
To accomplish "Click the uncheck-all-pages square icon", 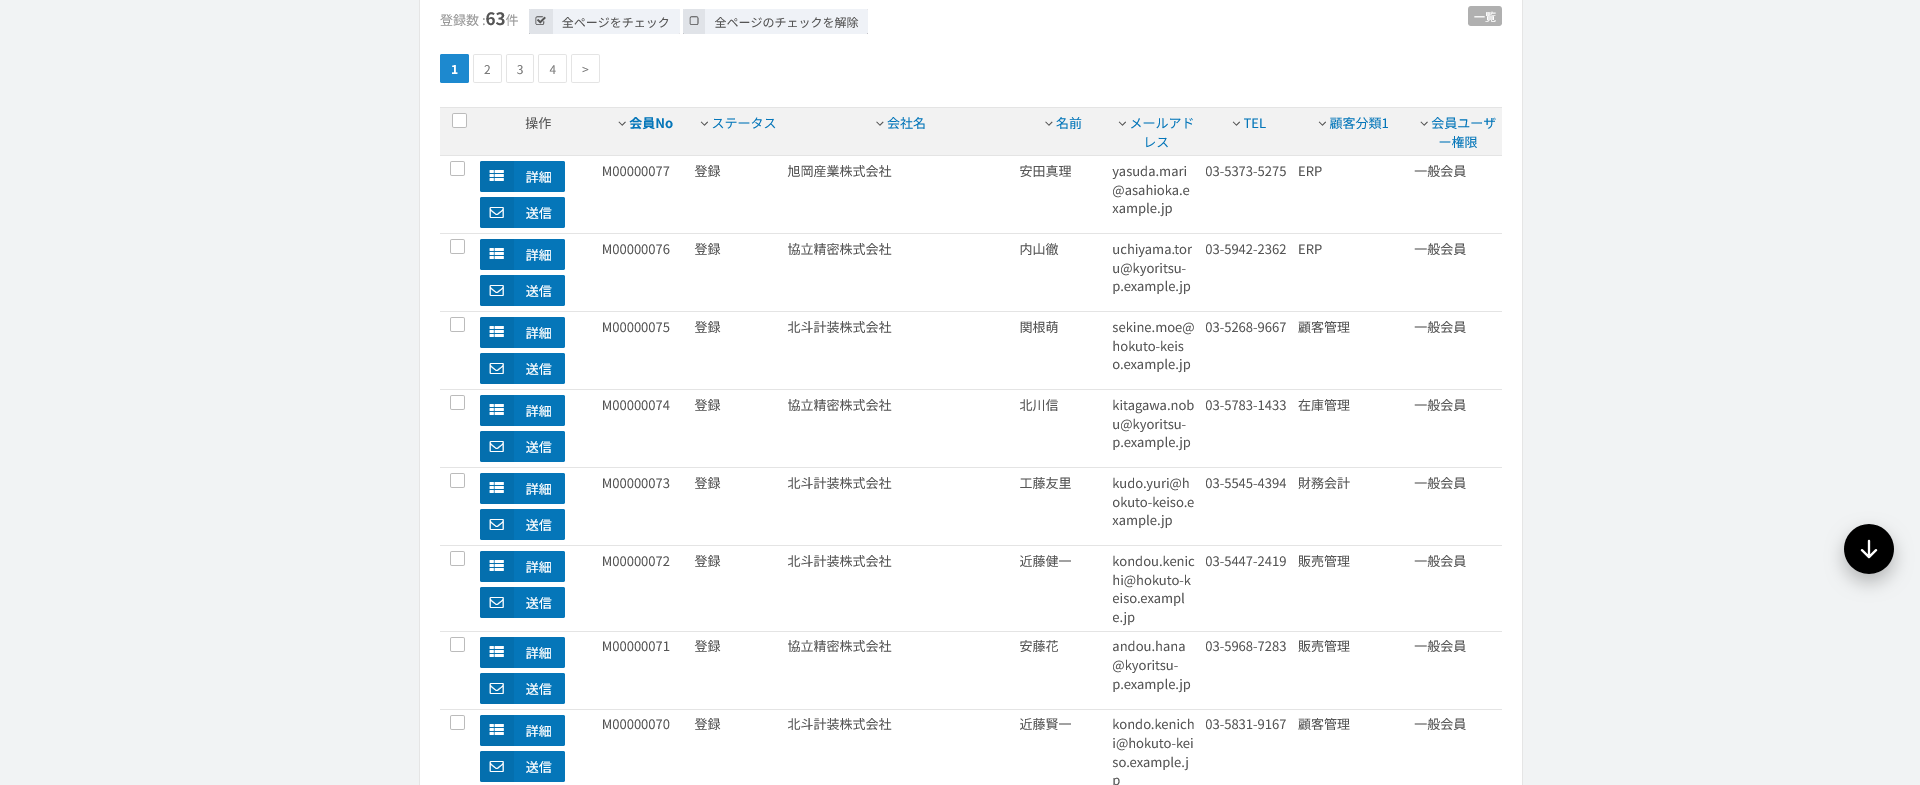I will point(694,21).
